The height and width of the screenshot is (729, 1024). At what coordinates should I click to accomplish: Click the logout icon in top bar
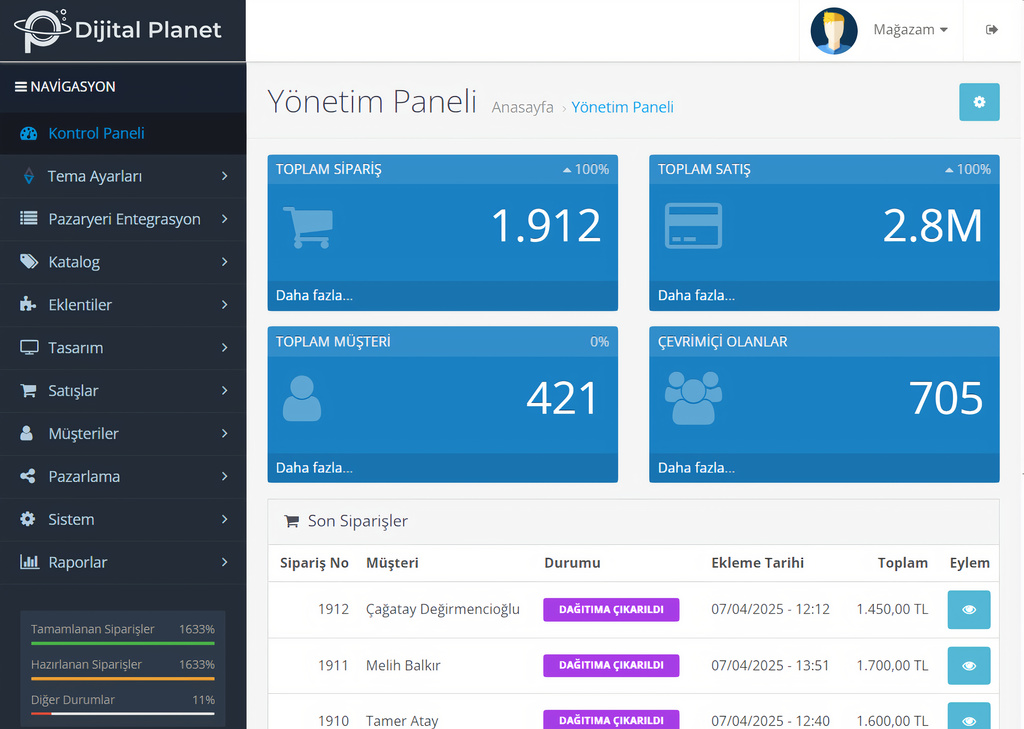coord(992,30)
